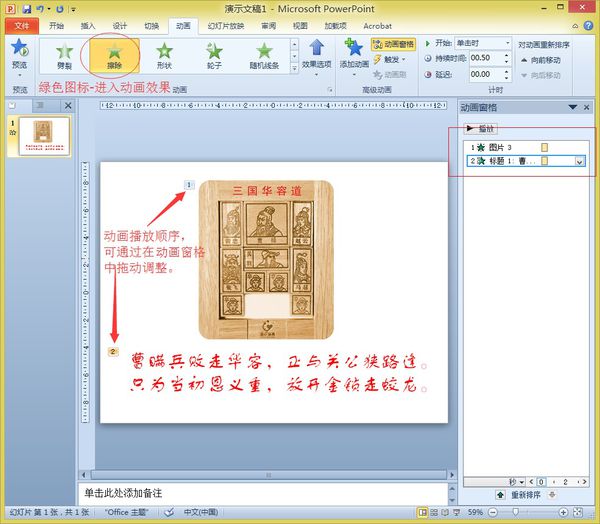The image size is (600, 524).
Task: Increase the 延迟 delay spinner
Action: (507, 71)
